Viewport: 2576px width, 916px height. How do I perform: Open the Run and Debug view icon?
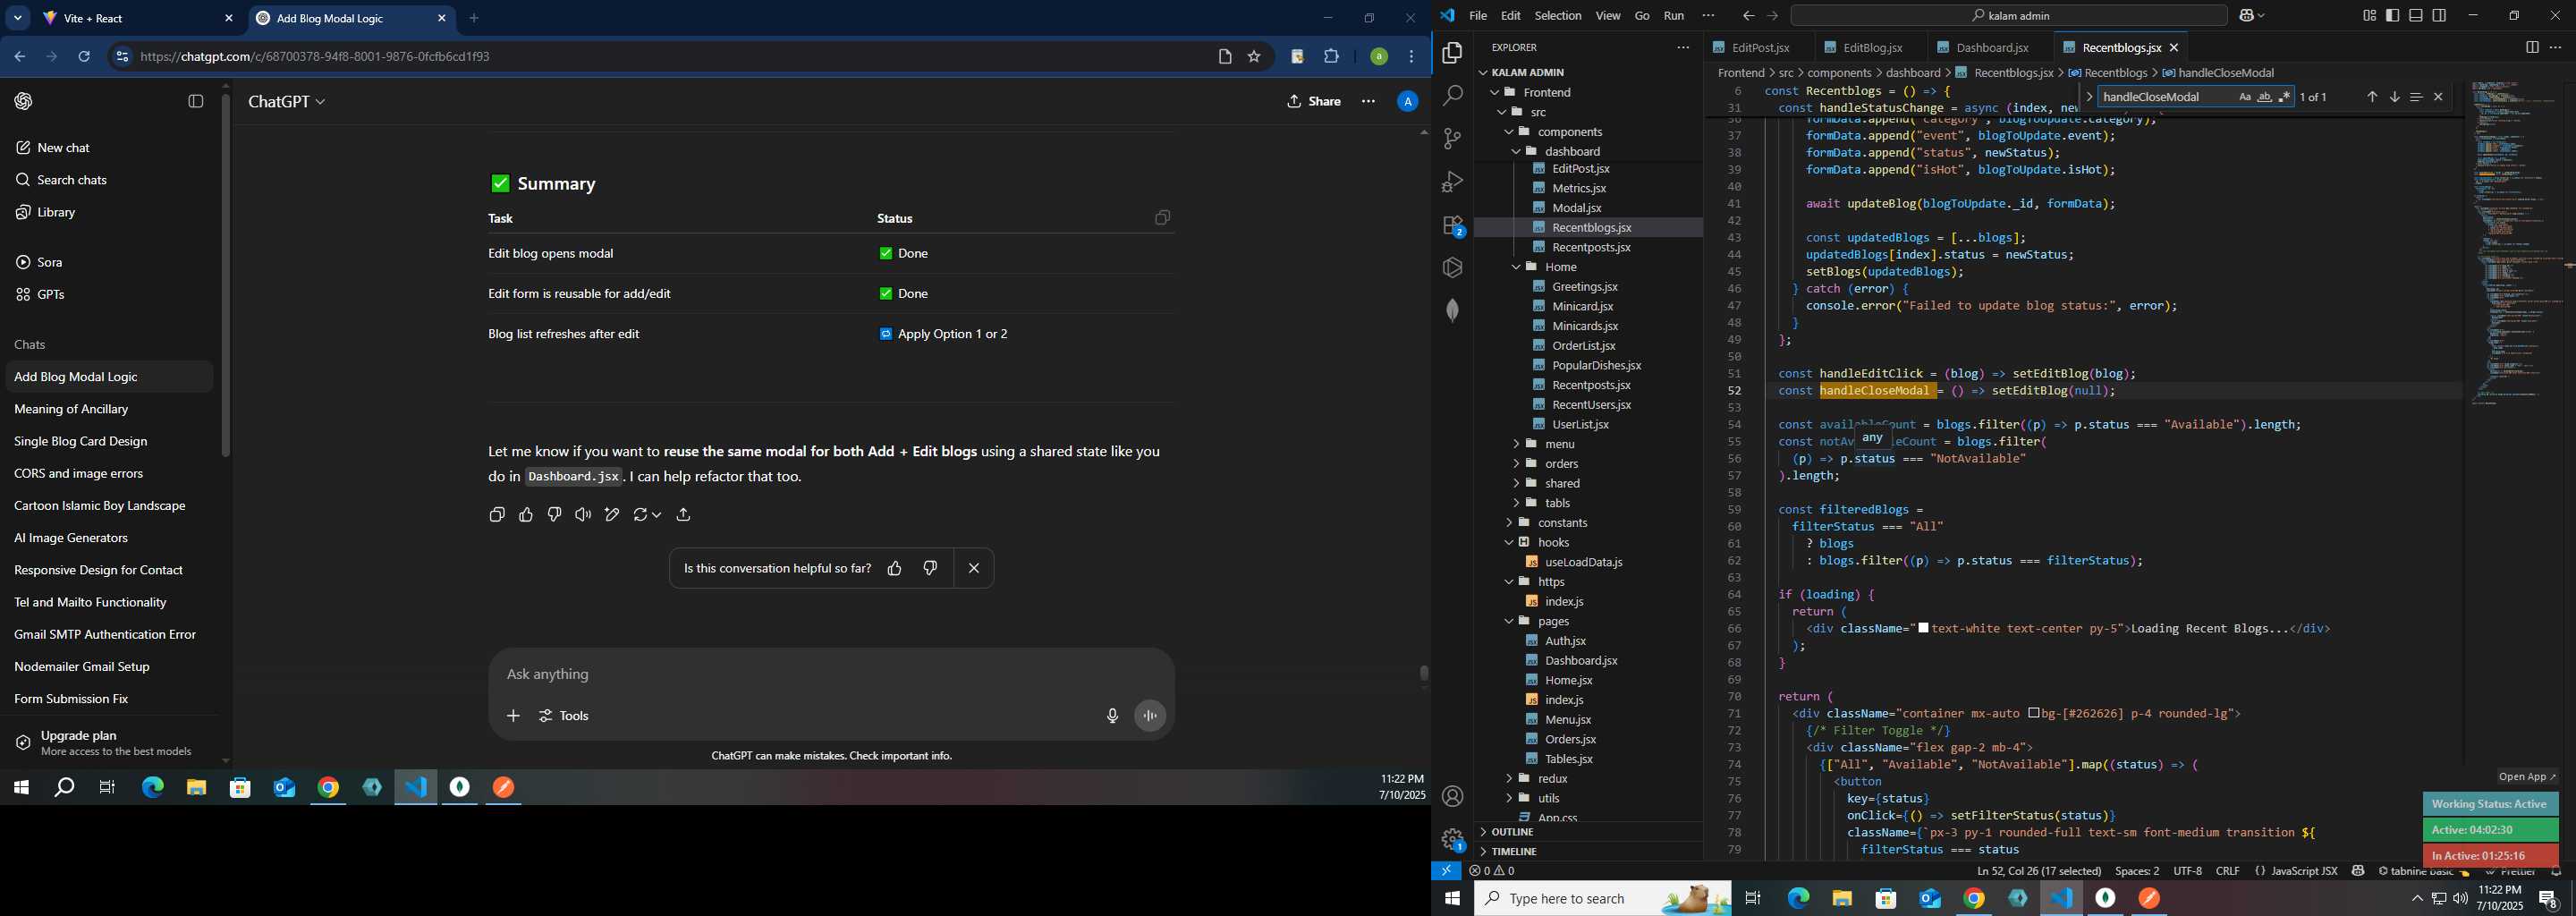pos(1452,182)
